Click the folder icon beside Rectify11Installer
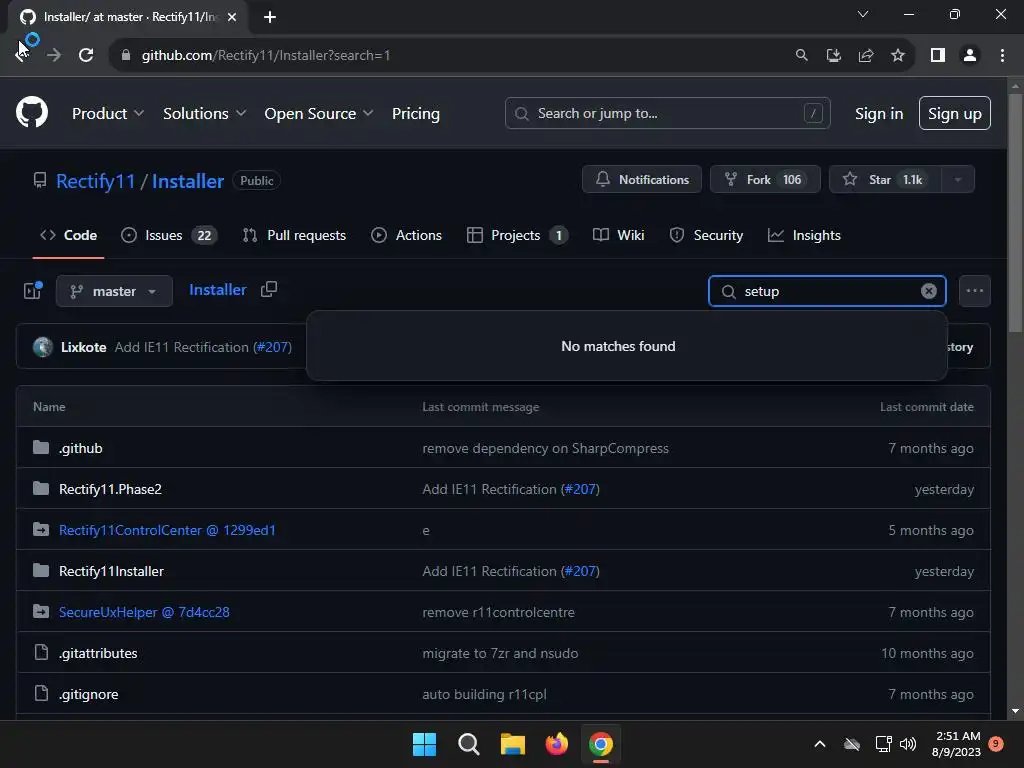Viewport: 1024px width, 768px height. click(x=41, y=571)
